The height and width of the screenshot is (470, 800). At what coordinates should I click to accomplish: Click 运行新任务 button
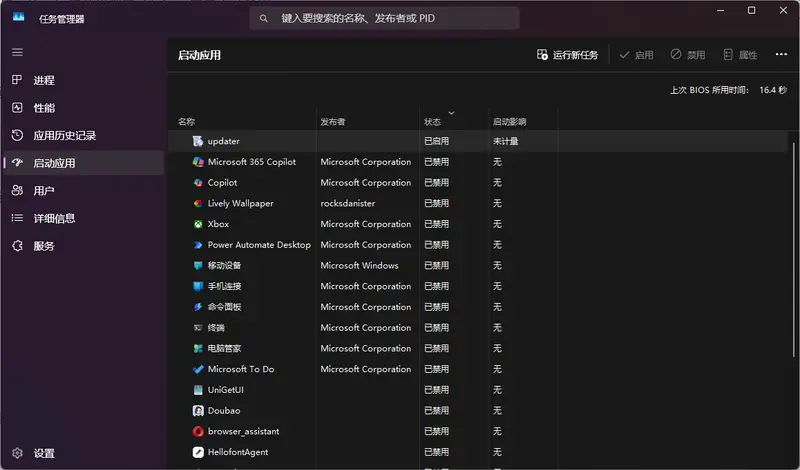tap(567, 55)
